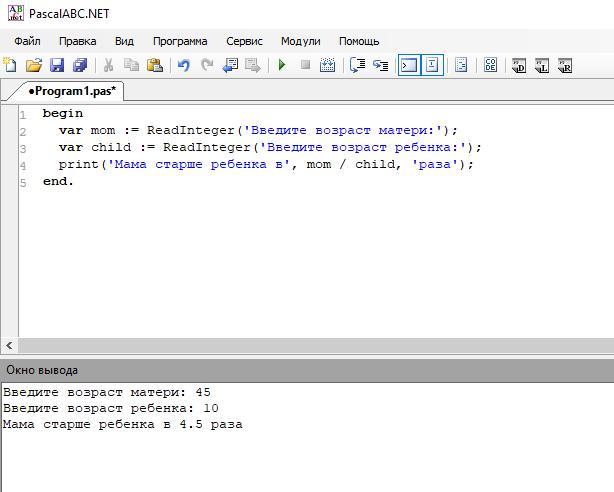Step over debug icon
614x492 pixels.
click(x=358, y=65)
